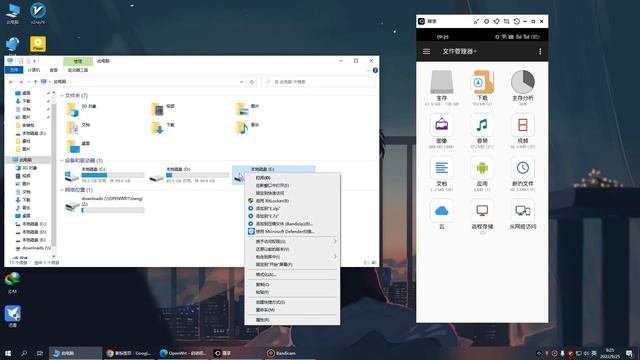Expand the 包含到库中 submenu arrow
Screen dimensions: 640x360
[335, 257]
